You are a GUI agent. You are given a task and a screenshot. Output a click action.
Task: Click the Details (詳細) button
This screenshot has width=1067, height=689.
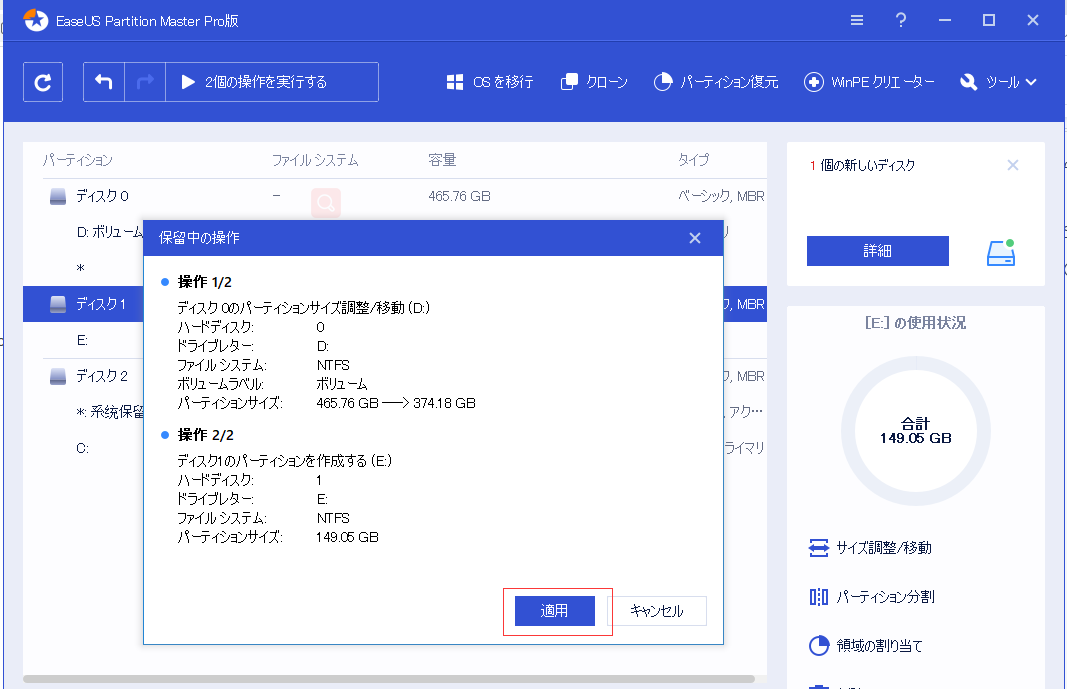[x=877, y=251]
